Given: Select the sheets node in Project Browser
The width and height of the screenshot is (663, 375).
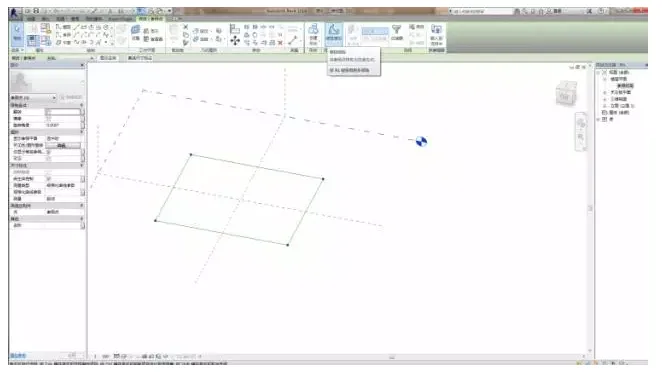Looking at the screenshot, I should 619,112.
